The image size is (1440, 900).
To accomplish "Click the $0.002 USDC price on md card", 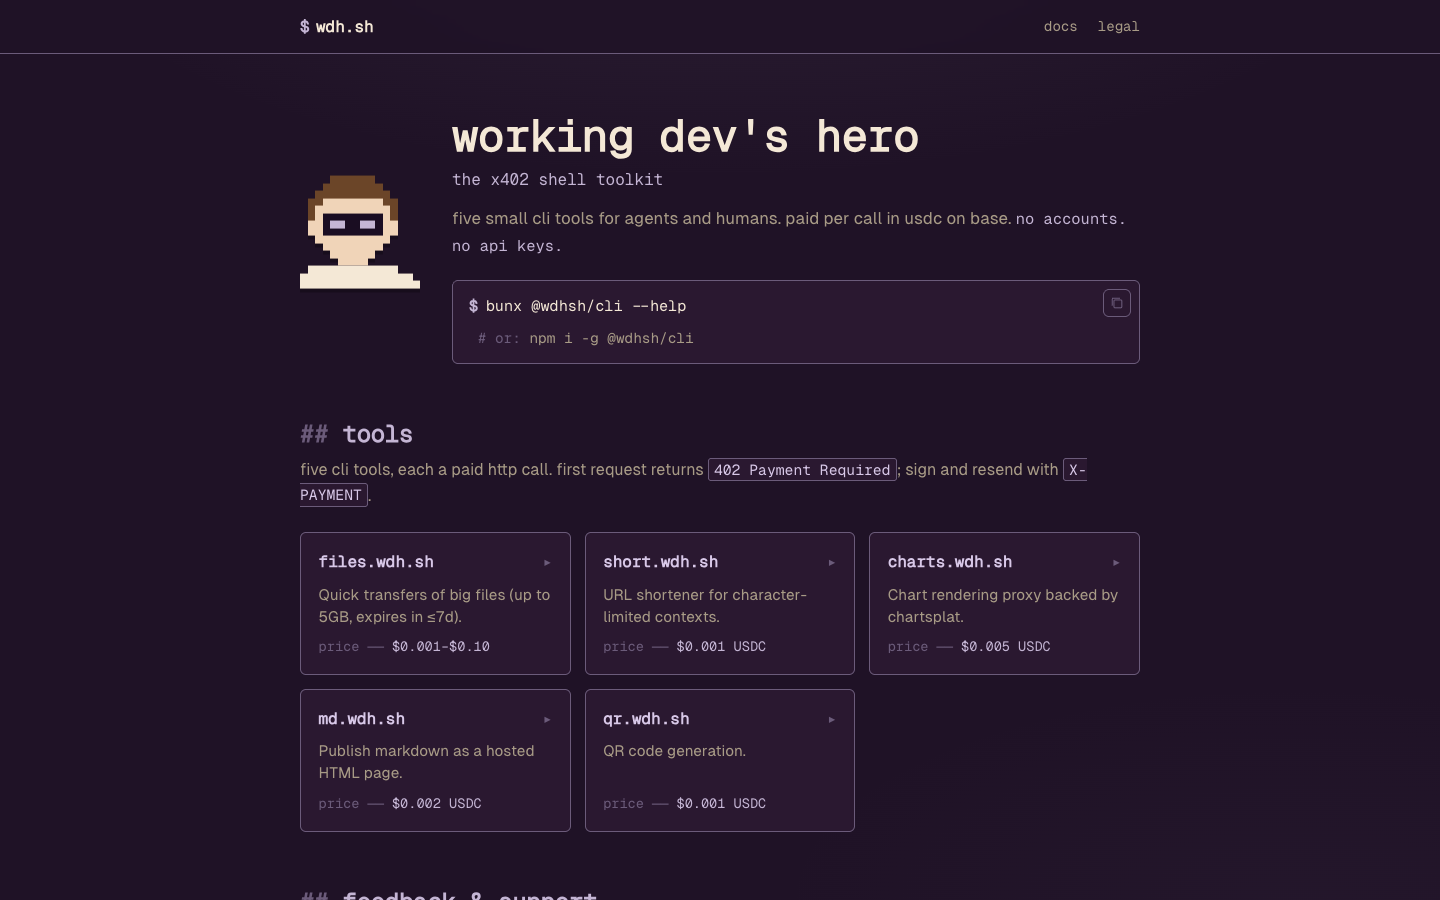I will click(437, 804).
